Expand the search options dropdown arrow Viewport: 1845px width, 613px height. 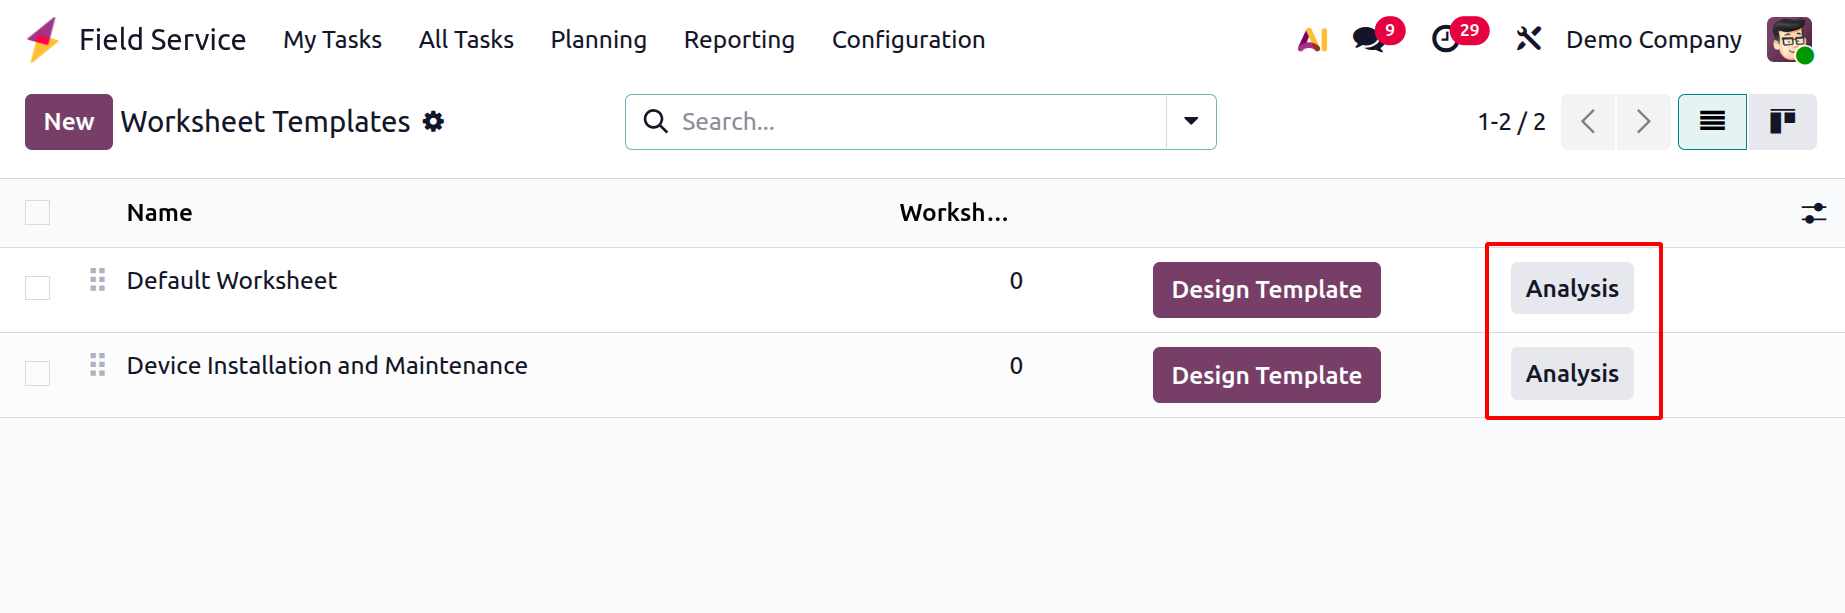[x=1191, y=122]
